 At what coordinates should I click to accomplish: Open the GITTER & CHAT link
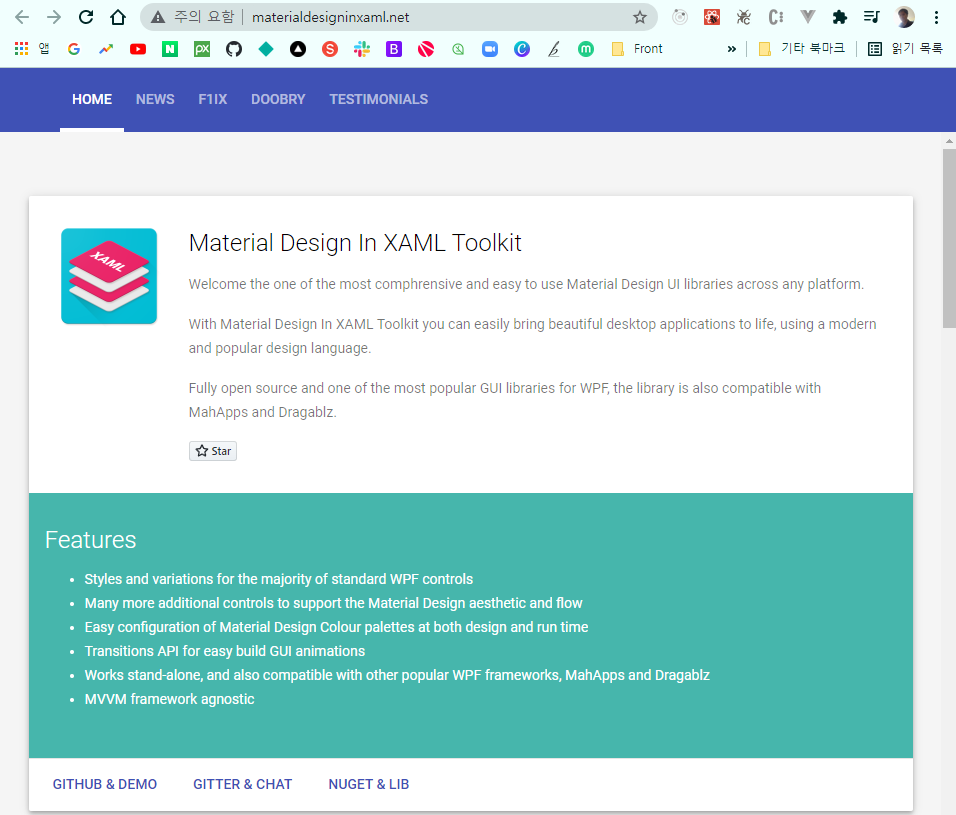243,785
